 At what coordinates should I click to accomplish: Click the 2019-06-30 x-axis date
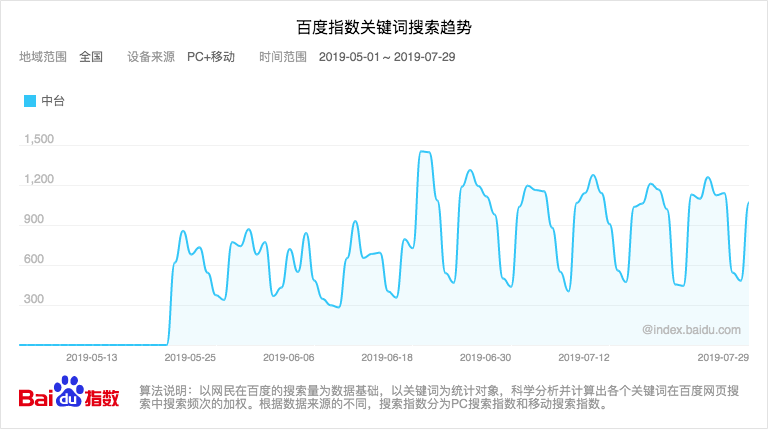pos(485,358)
